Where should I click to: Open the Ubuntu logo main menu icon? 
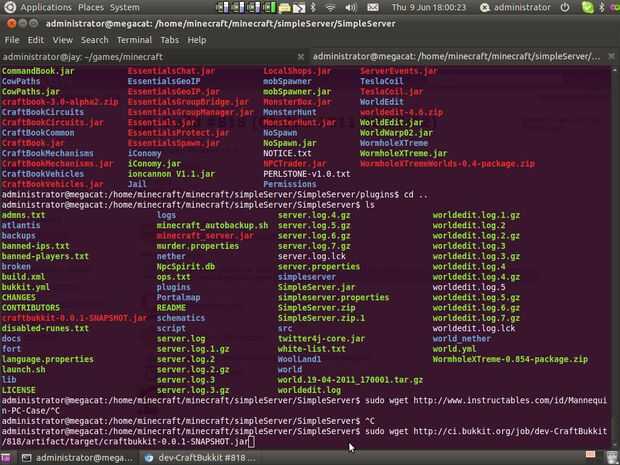coord(9,7)
